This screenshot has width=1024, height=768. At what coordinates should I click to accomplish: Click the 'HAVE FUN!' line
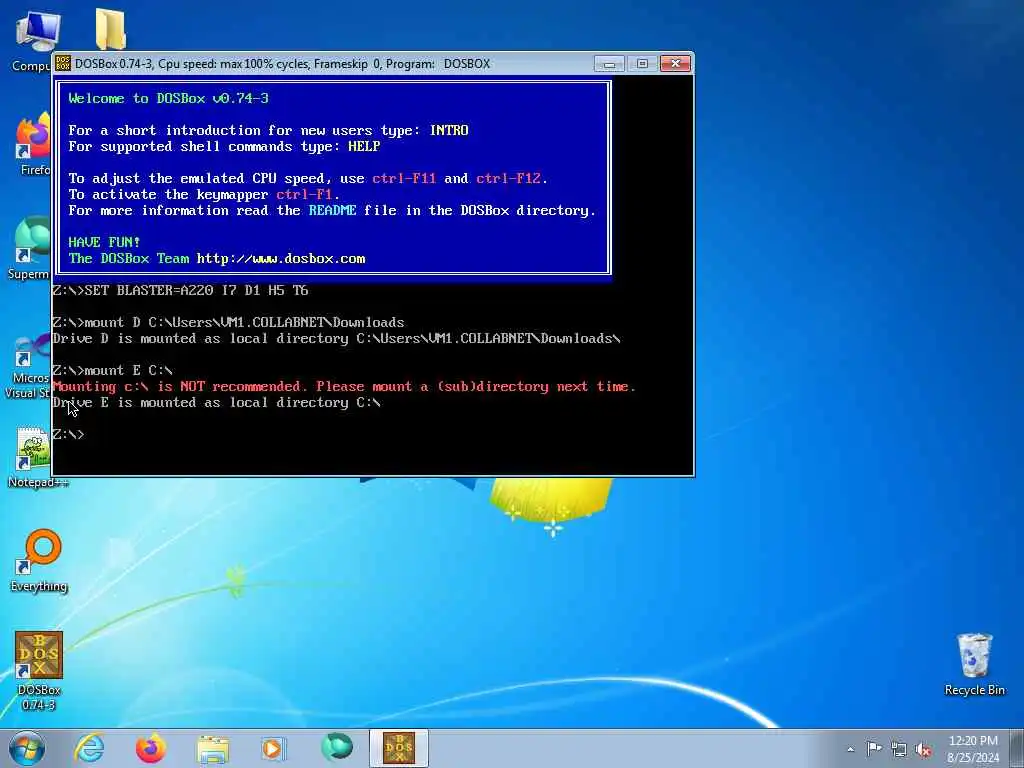(104, 242)
